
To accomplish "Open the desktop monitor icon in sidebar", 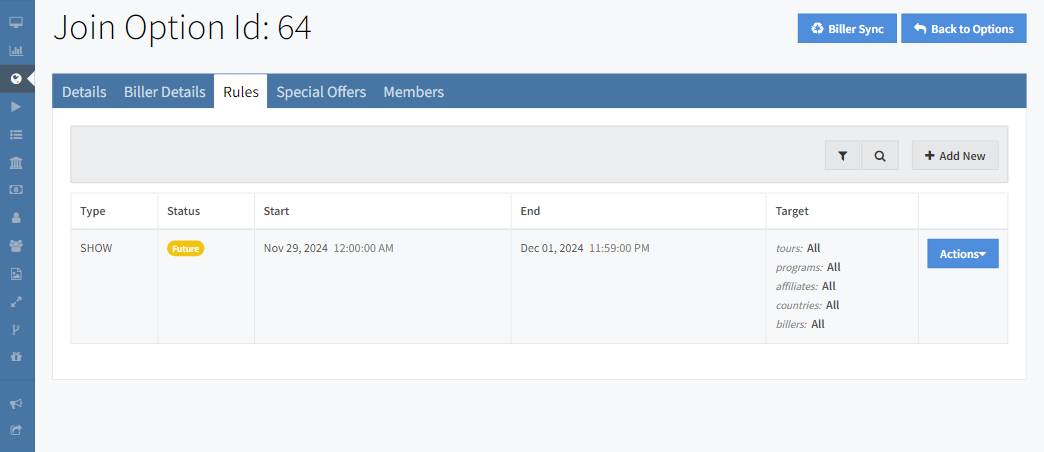I will [16, 22].
